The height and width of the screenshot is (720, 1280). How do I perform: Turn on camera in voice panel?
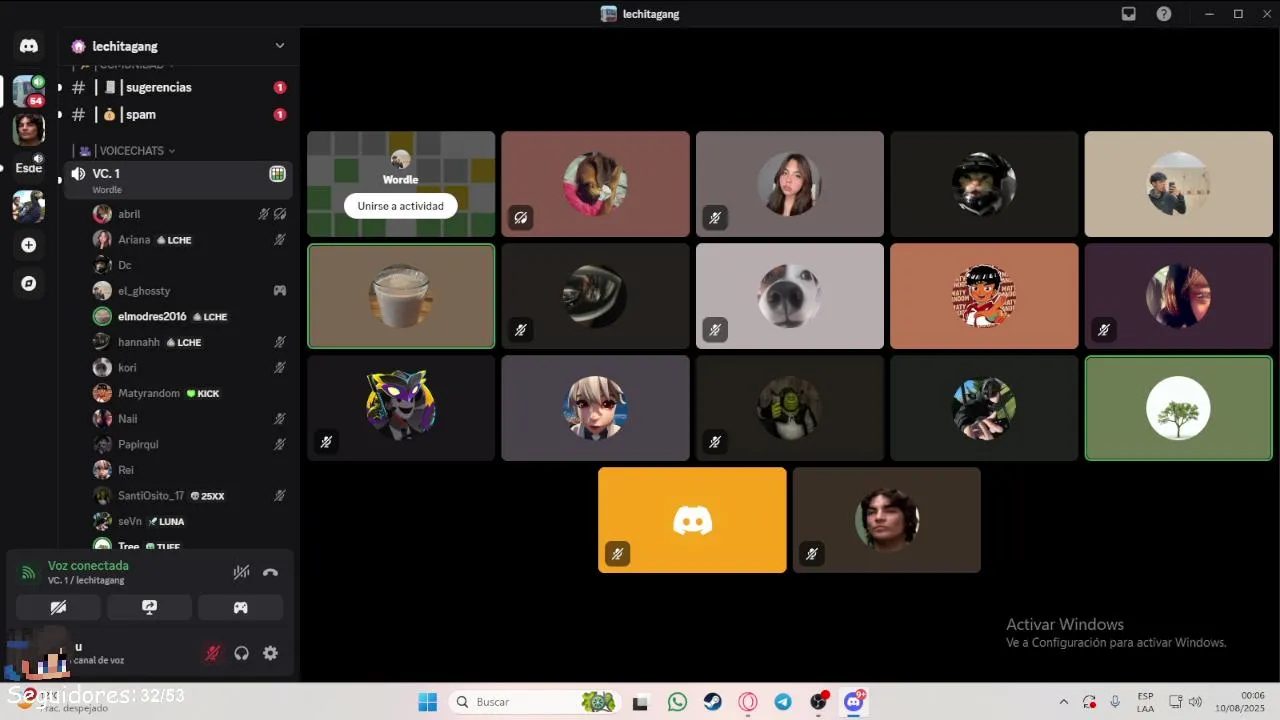(58, 607)
